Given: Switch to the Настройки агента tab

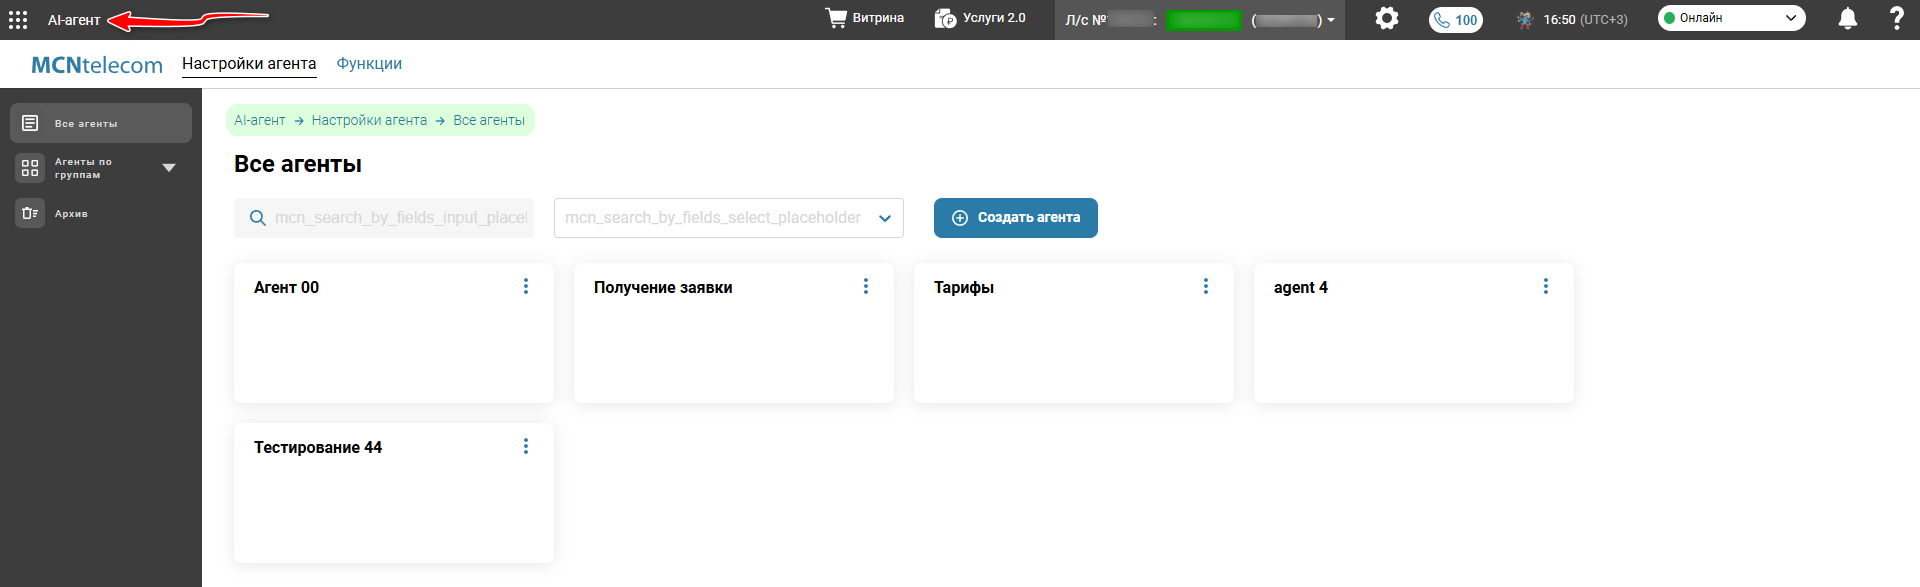Looking at the screenshot, I should coord(249,64).
